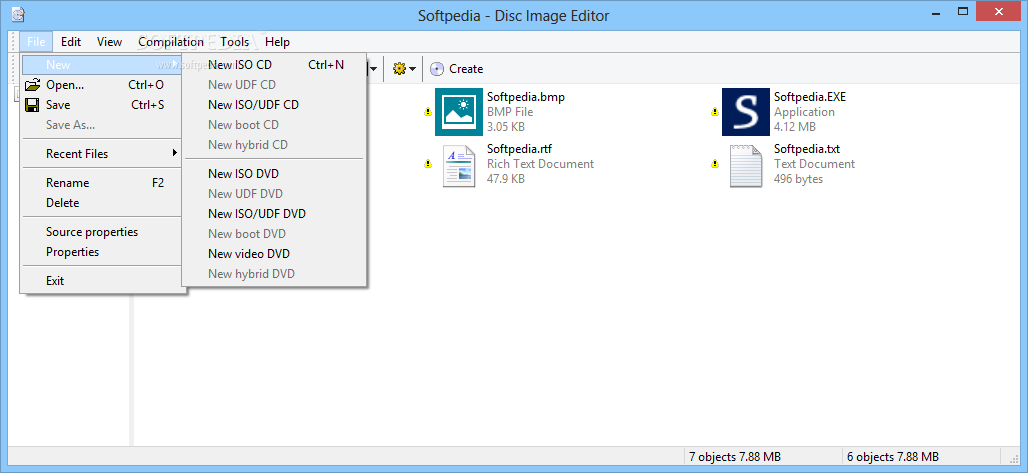Choose Exit from File menu
This screenshot has width=1028, height=473.
(102, 281)
